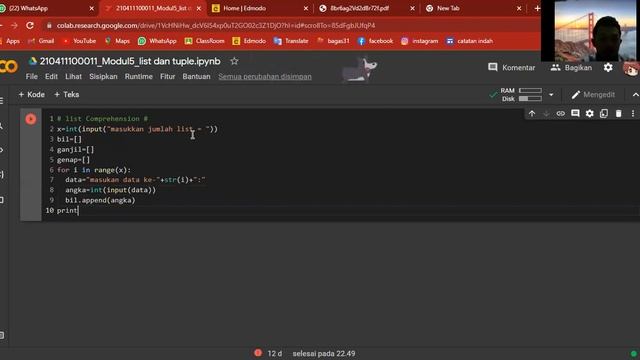Reload the browser page
This screenshot has width=640, height=360.
[30, 25]
